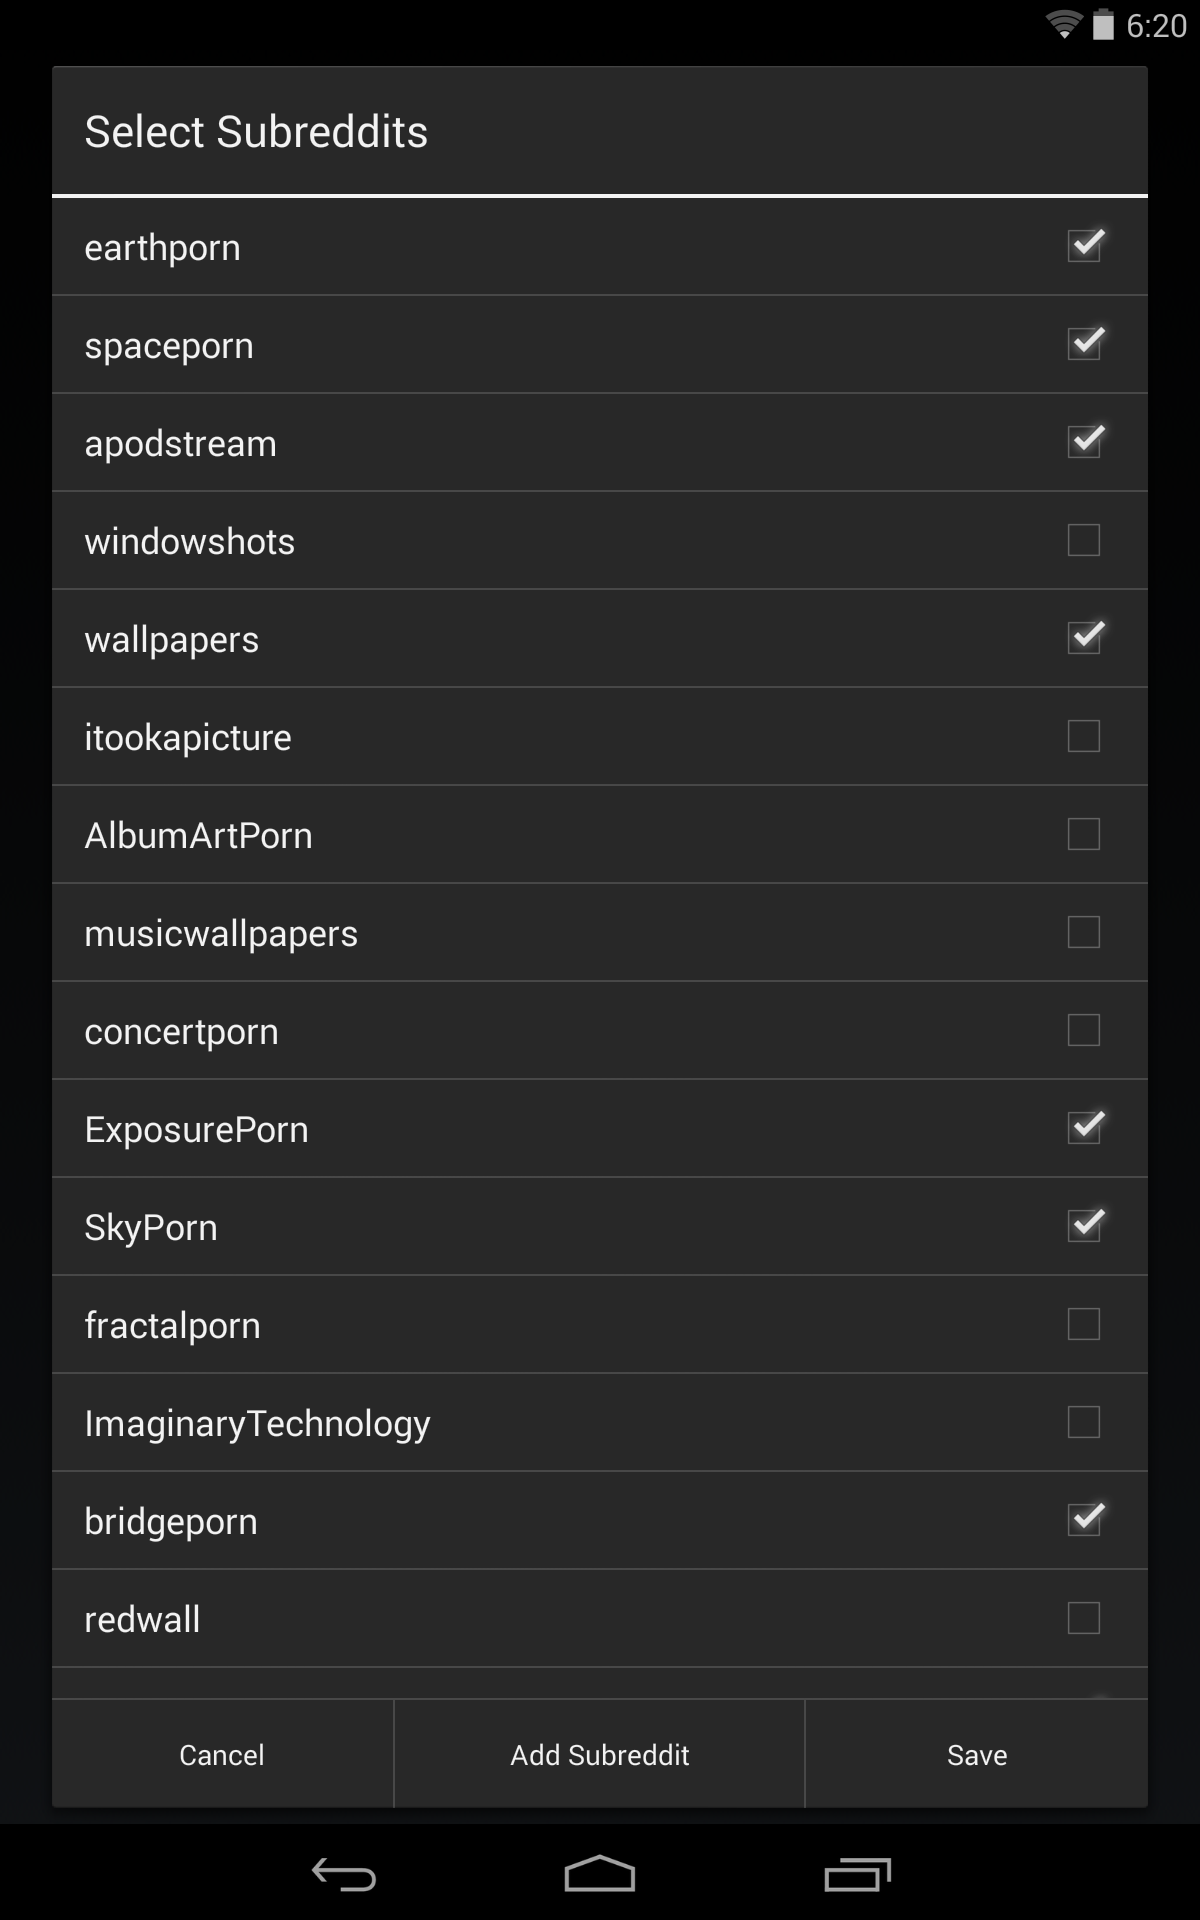1200x1920 pixels.
Task: Enable the windowshots checkbox
Action: click(1084, 540)
